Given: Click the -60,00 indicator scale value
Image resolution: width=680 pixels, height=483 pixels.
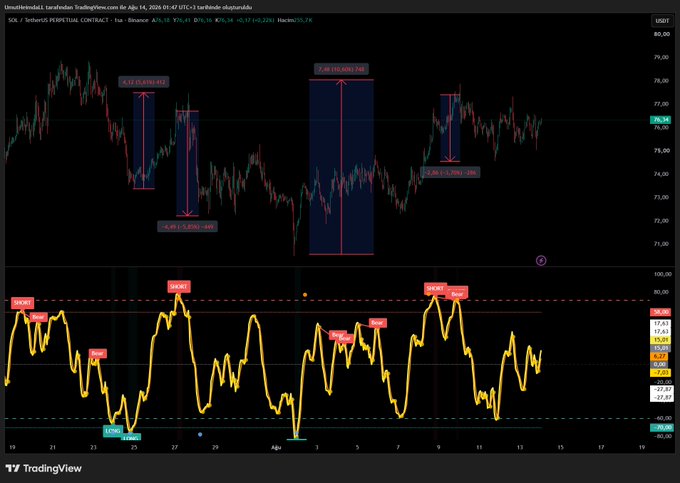Looking at the screenshot, I should [x=662, y=418].
